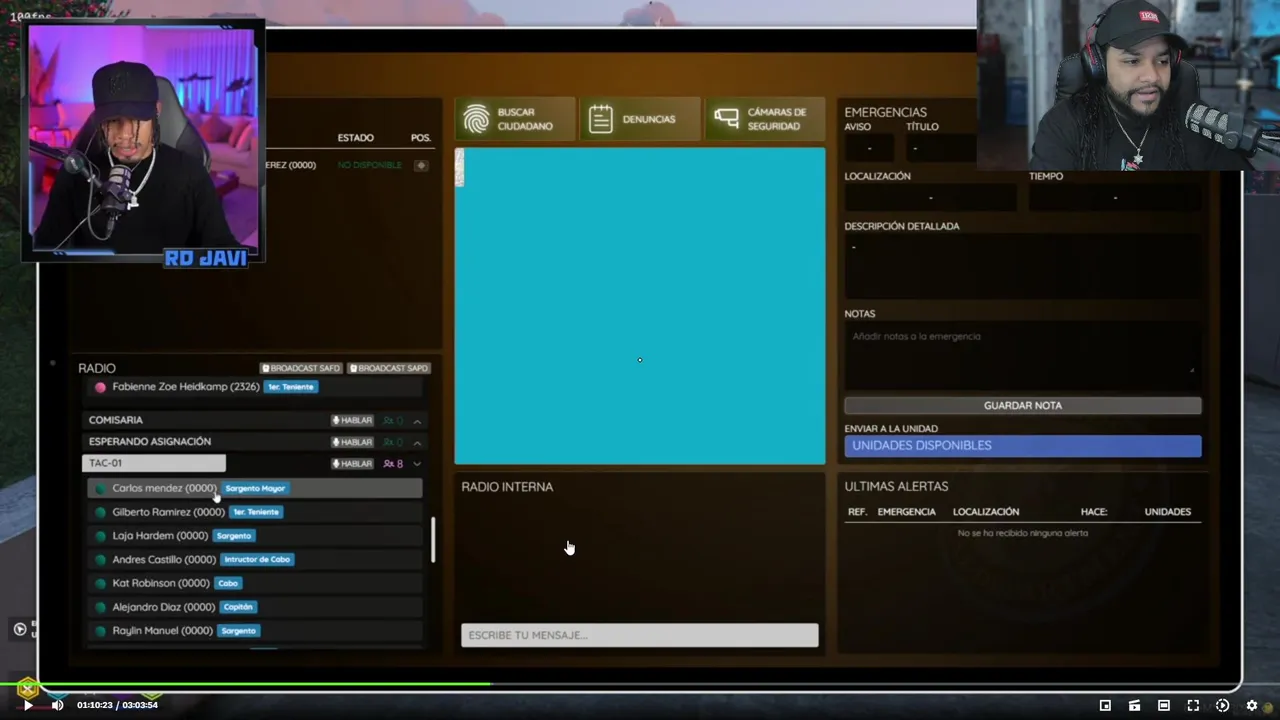
Task: Click the Capitán rank badge
Action: [238, 607]
